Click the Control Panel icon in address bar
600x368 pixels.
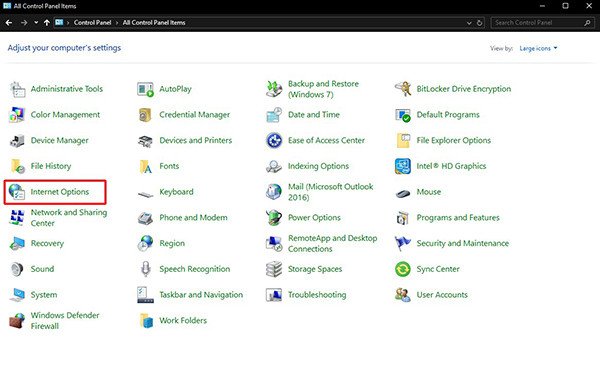tap(59, 23)
